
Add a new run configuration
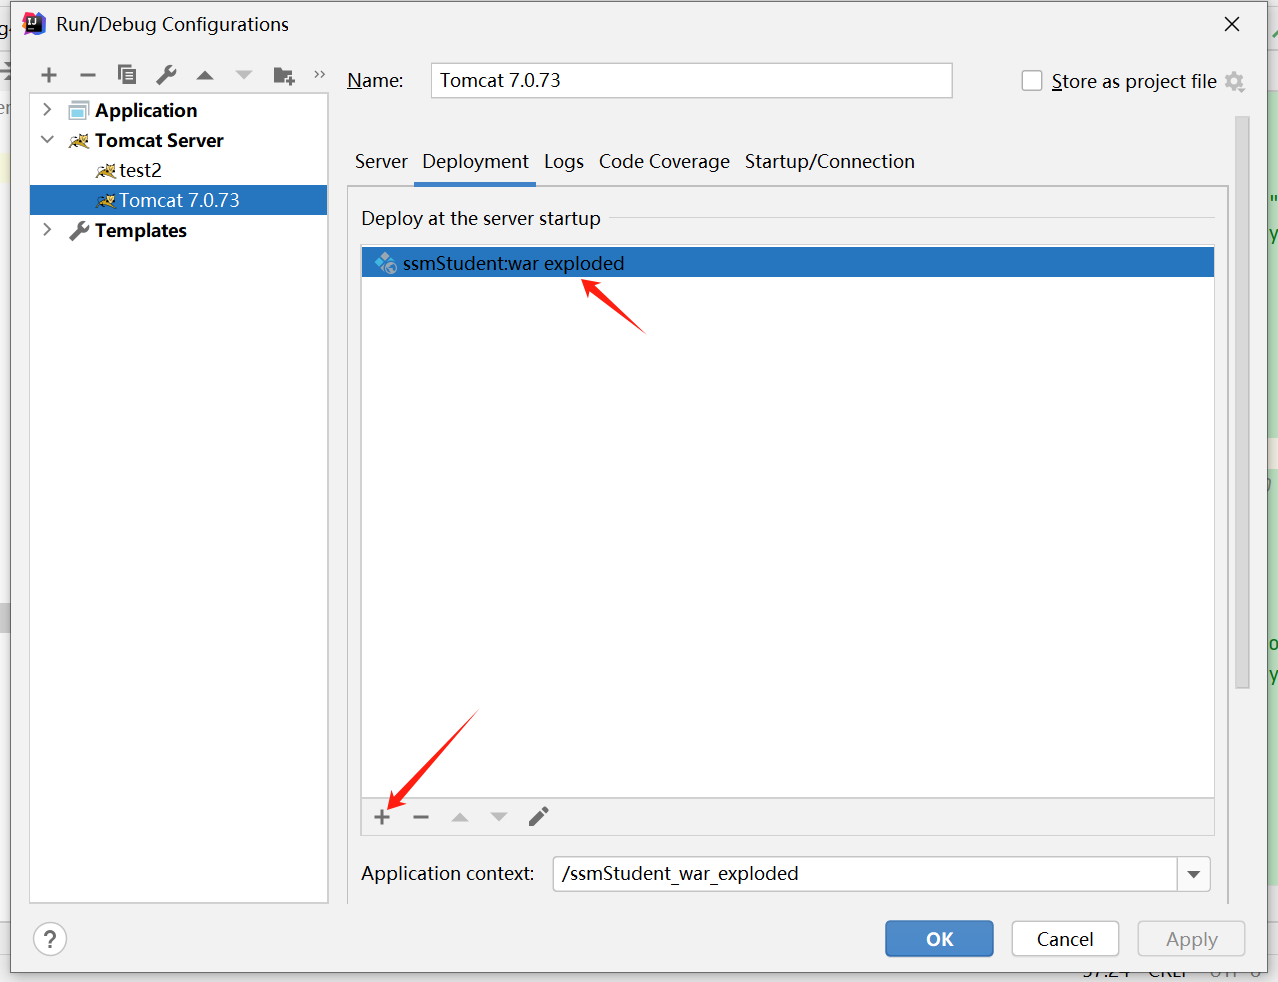(49, 75)
